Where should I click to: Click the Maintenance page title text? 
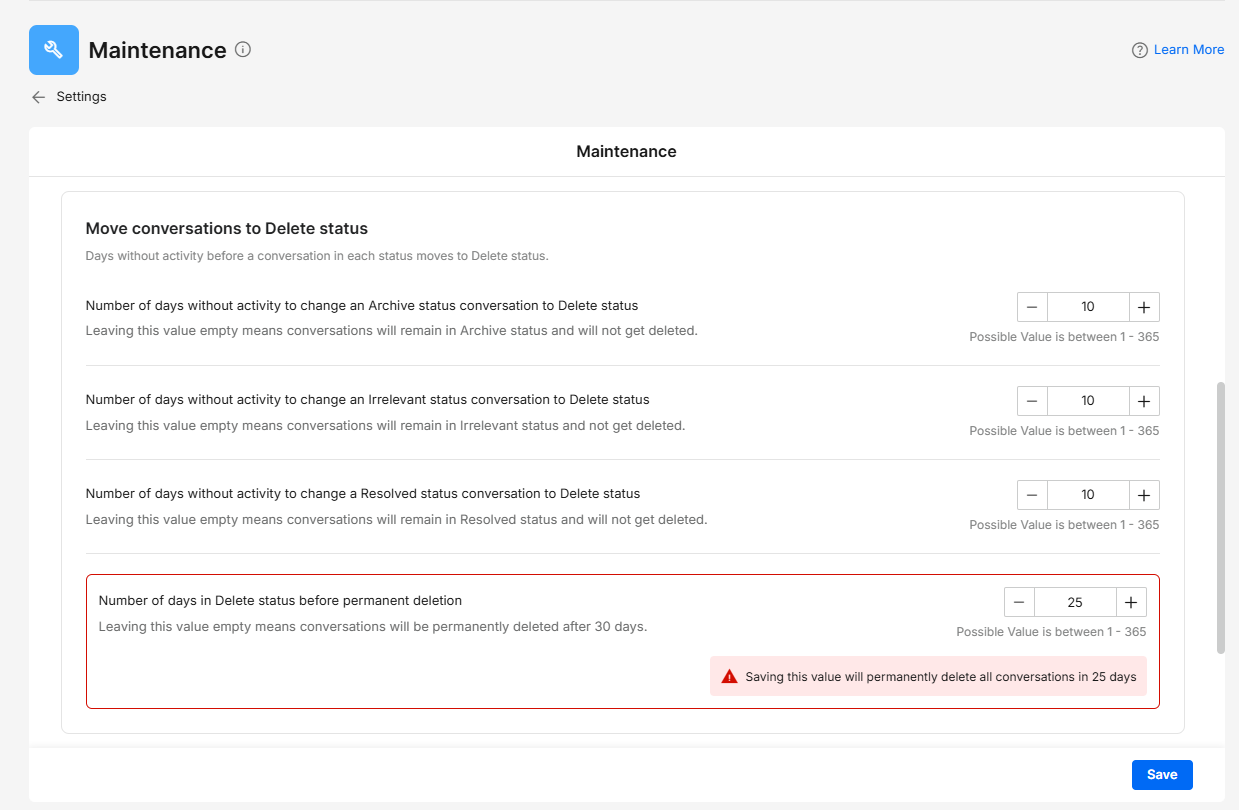coord(157,50)
